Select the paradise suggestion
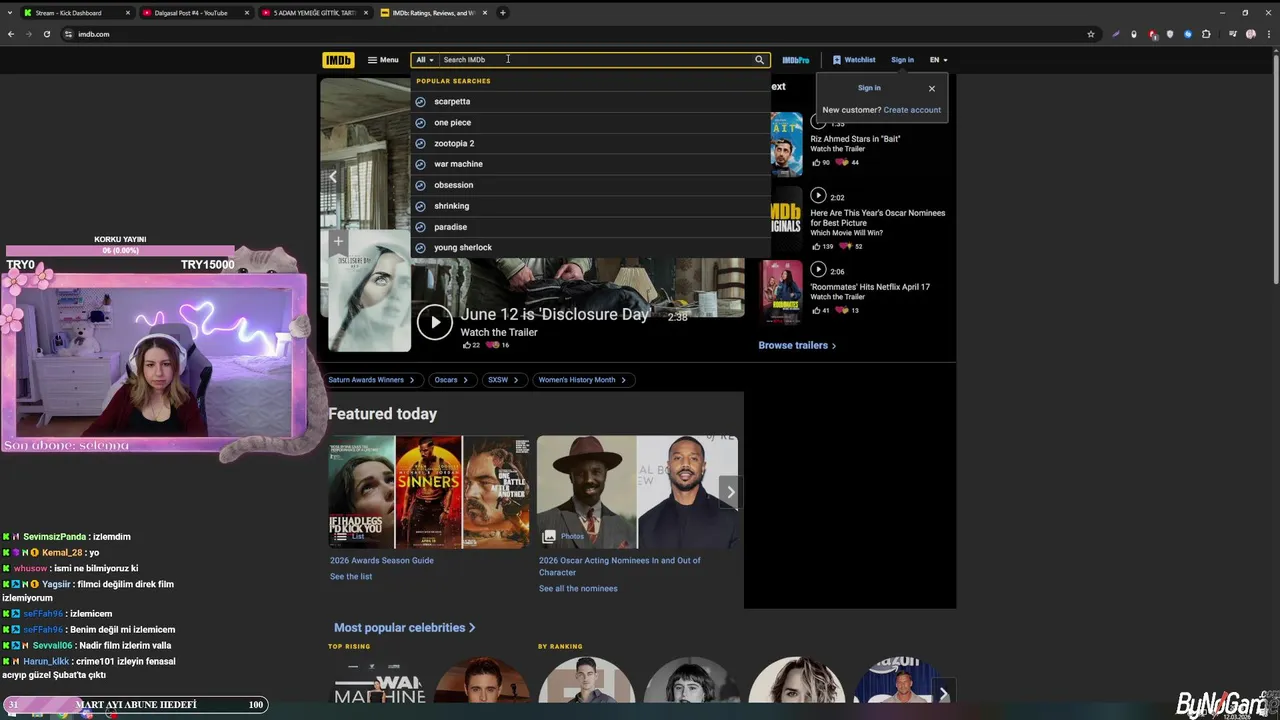 click(x=590, y=227)
